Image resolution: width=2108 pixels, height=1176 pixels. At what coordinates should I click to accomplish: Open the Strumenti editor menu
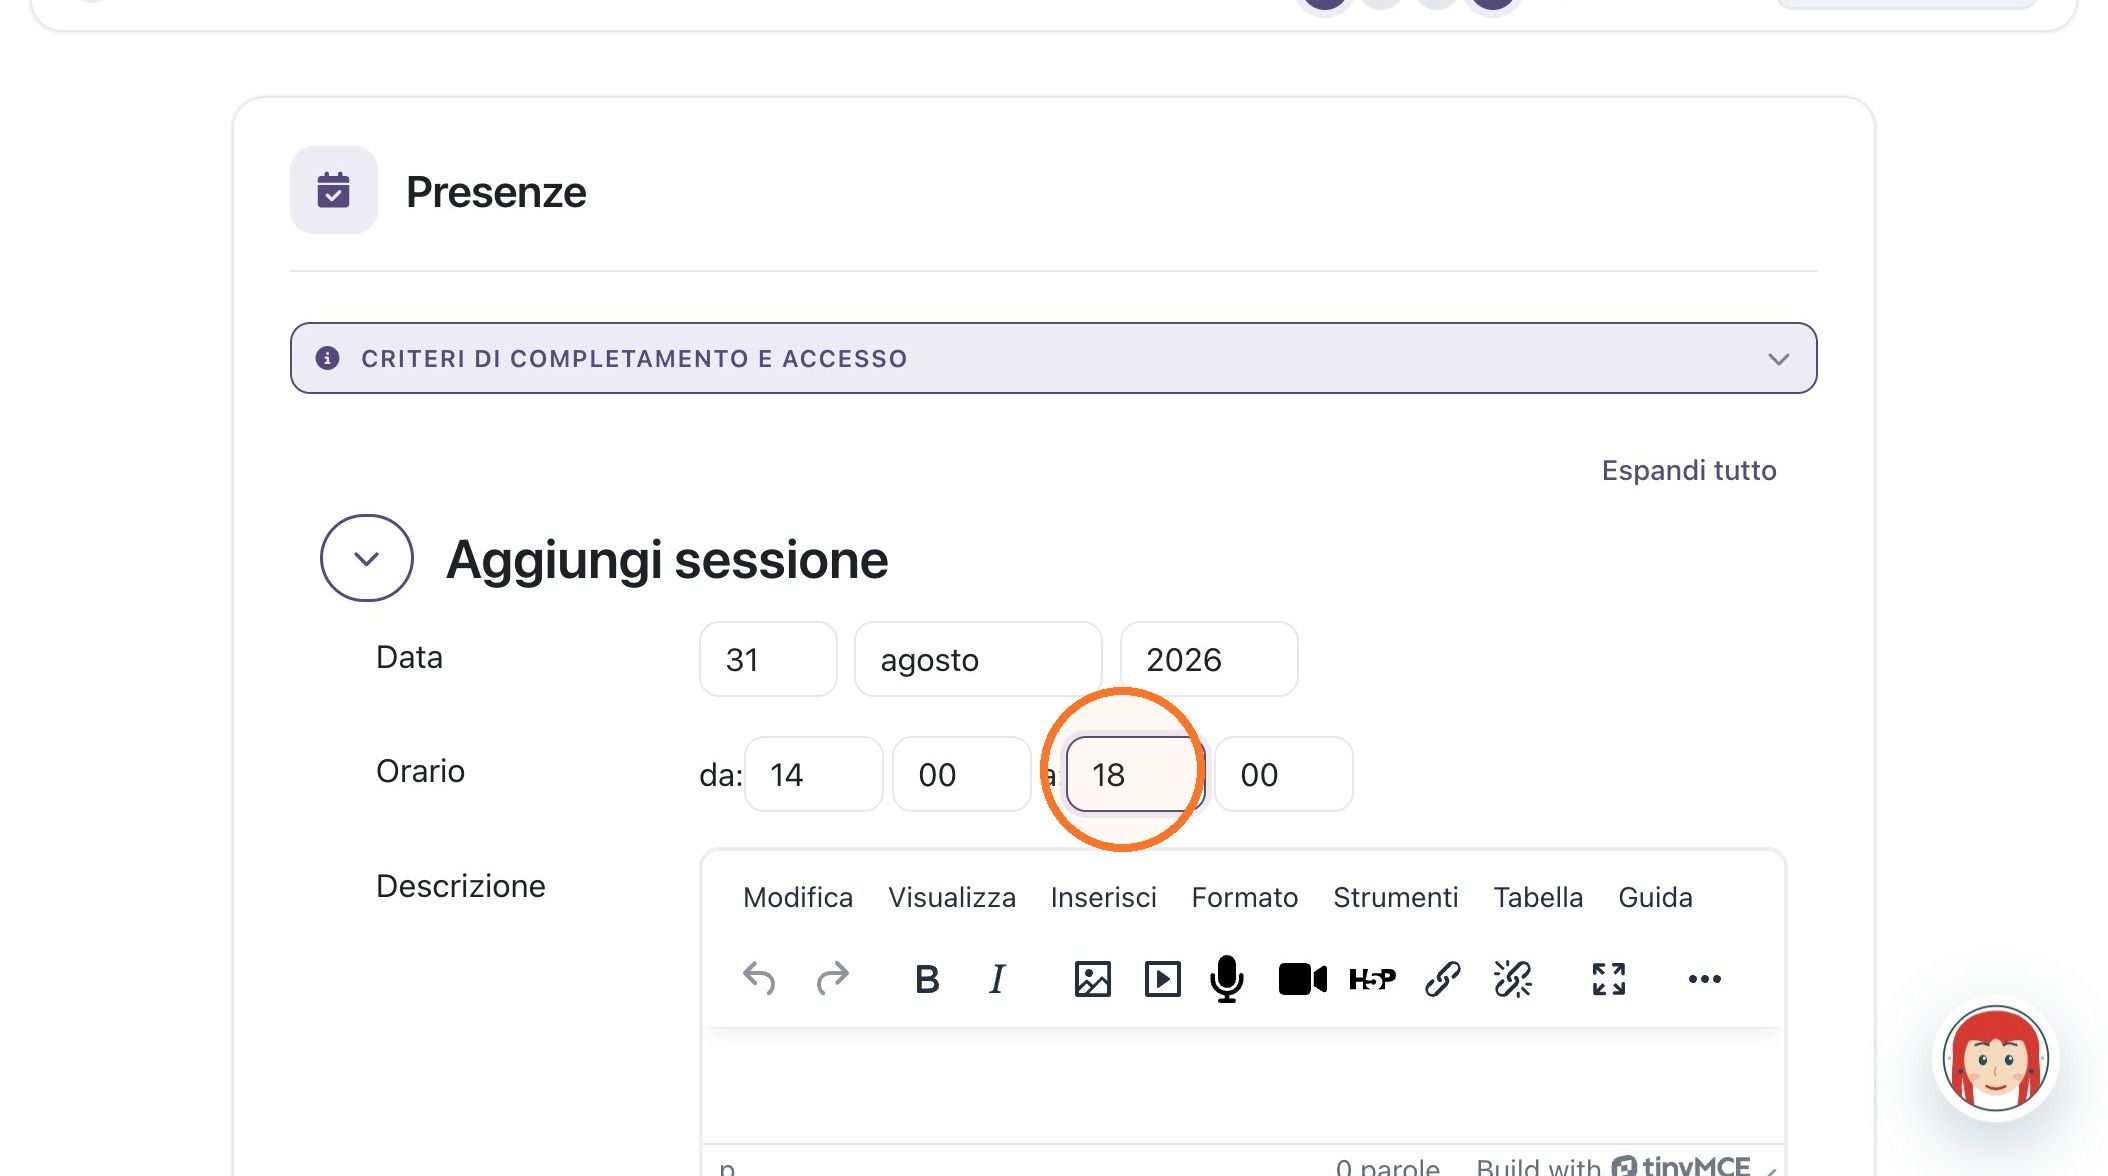tap(1395, 897)
